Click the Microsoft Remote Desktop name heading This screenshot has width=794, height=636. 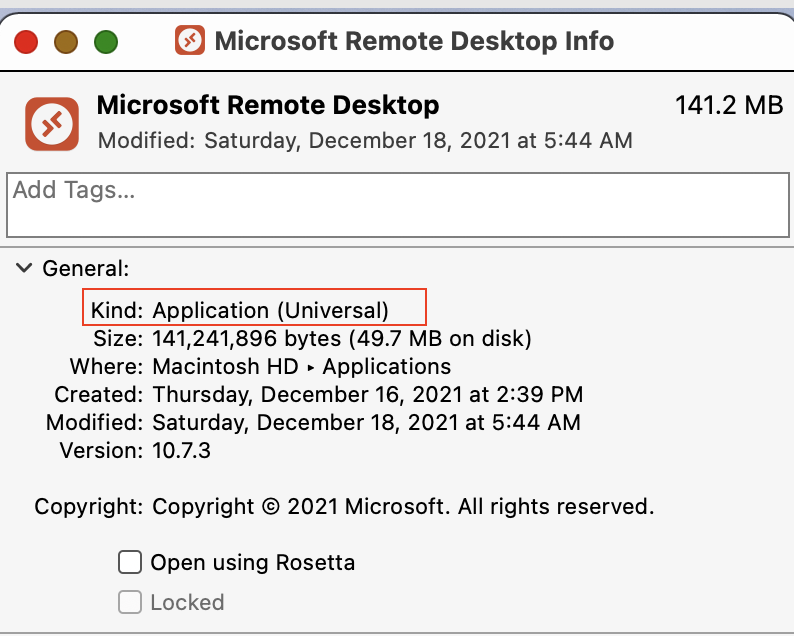pyautogui.click(x=268, y=105)
